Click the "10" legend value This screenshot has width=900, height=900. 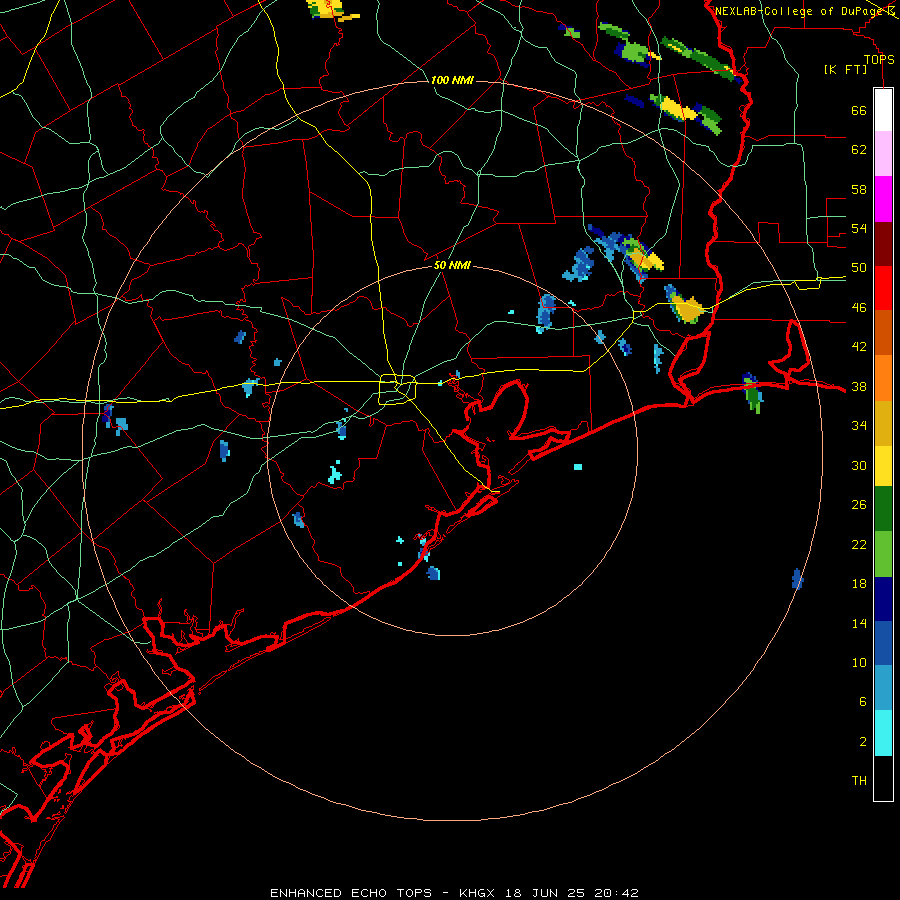click(x=859, y=663)
